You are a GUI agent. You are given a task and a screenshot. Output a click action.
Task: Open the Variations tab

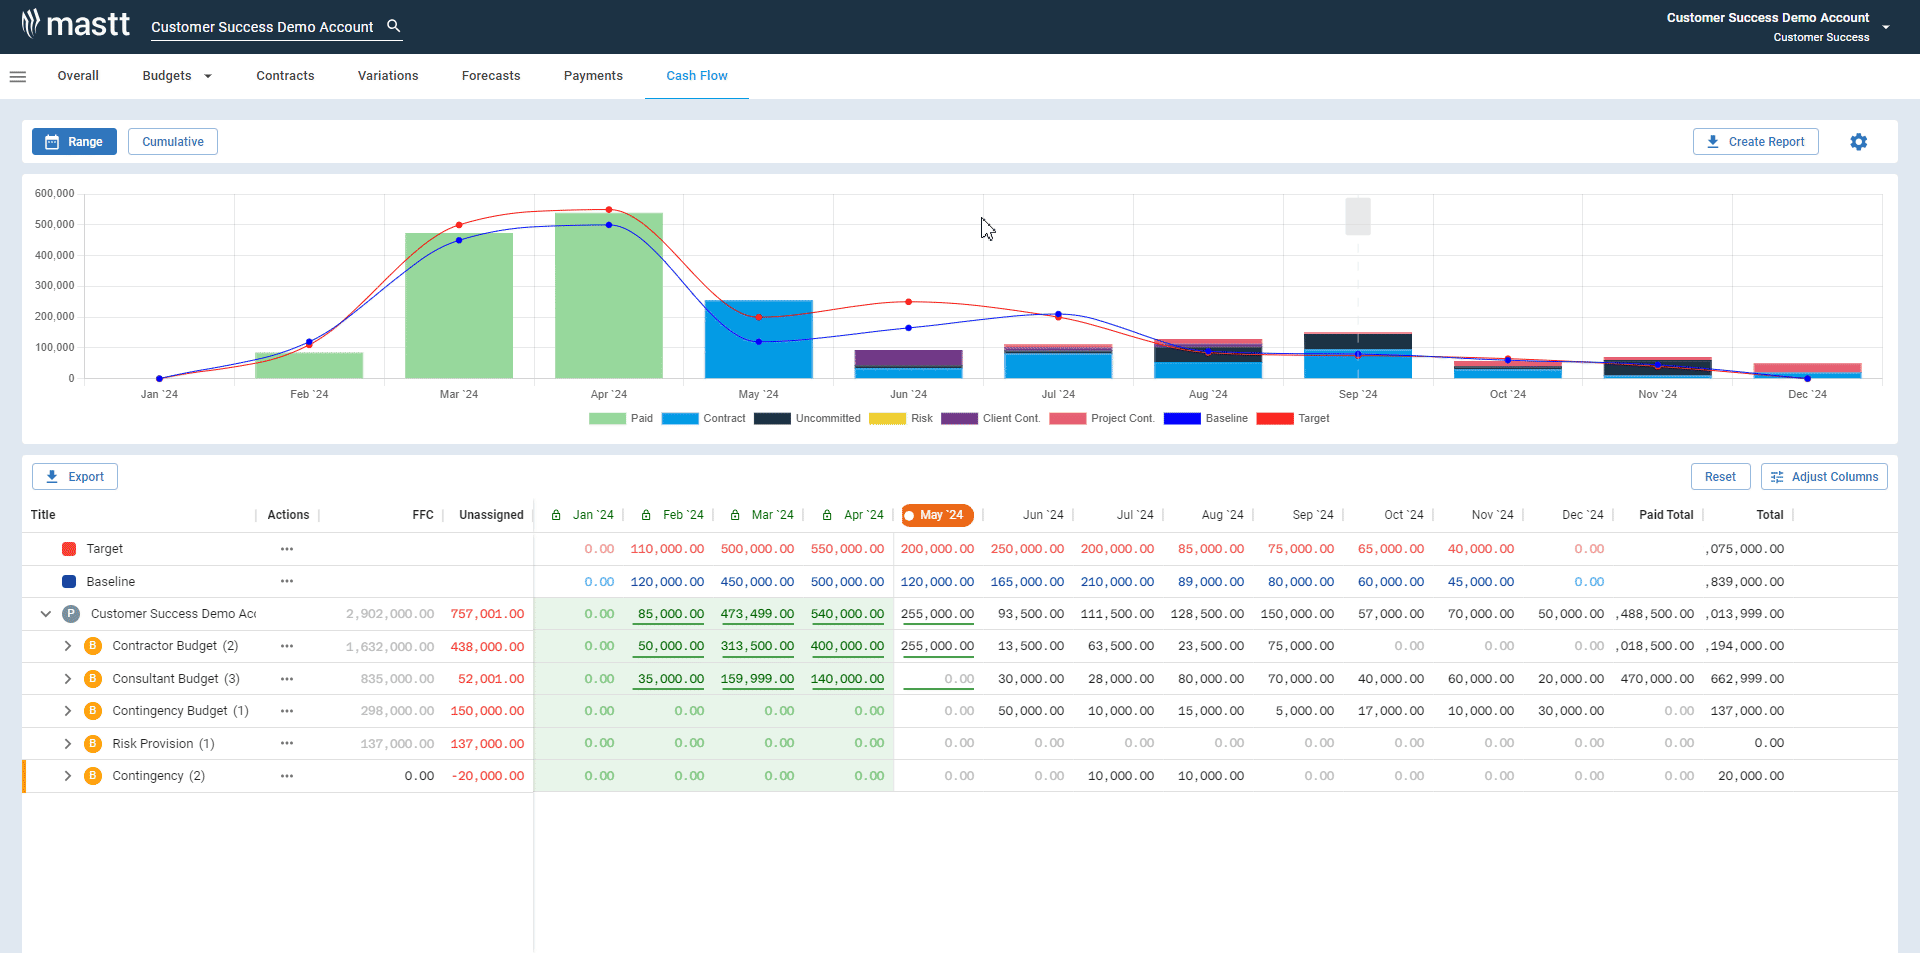(388, 76)
